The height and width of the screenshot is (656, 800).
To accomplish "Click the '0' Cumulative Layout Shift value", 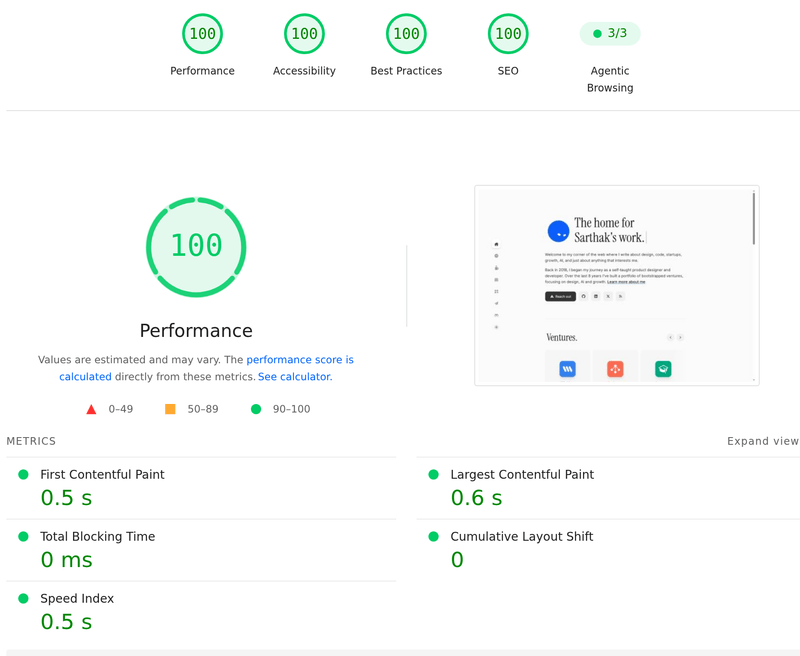I will (x=457, y=560).
